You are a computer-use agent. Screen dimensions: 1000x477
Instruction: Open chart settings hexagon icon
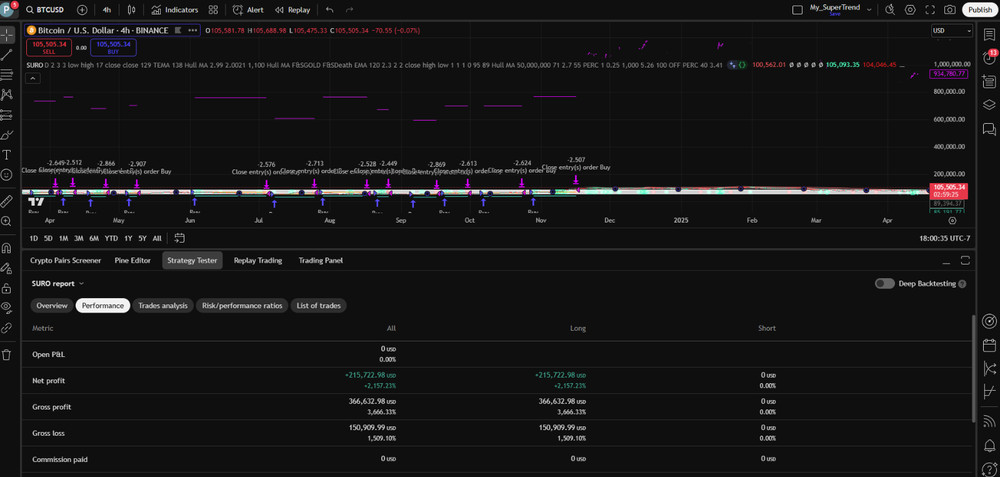(910, 10)
